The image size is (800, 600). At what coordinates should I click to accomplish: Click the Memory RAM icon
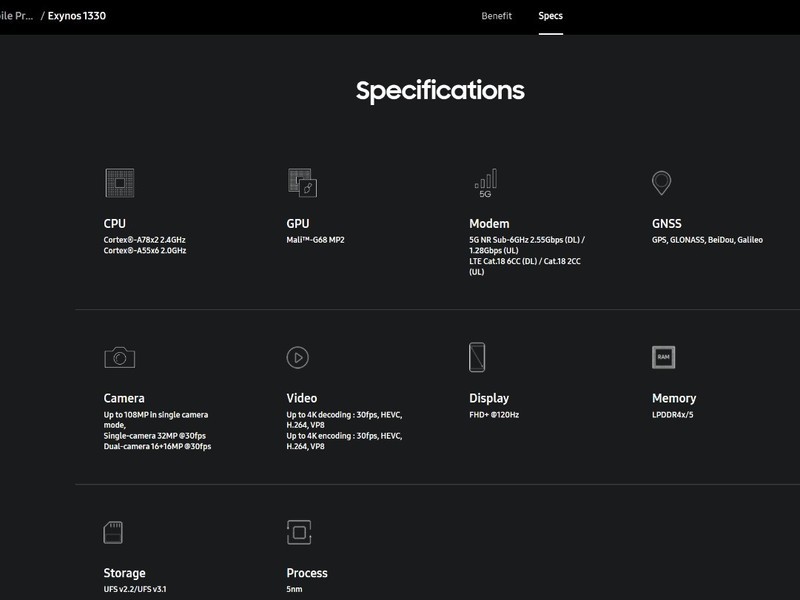point(663,357)
